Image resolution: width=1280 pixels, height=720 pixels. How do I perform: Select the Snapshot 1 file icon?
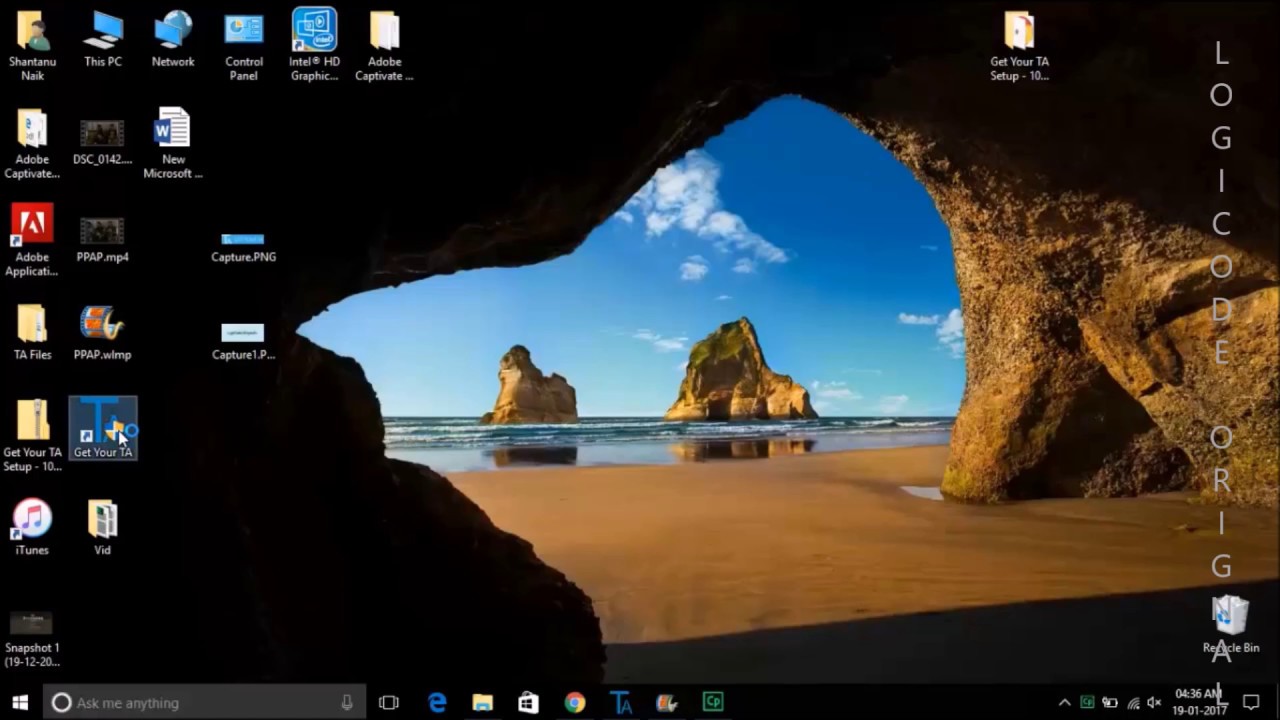point(32,637)
